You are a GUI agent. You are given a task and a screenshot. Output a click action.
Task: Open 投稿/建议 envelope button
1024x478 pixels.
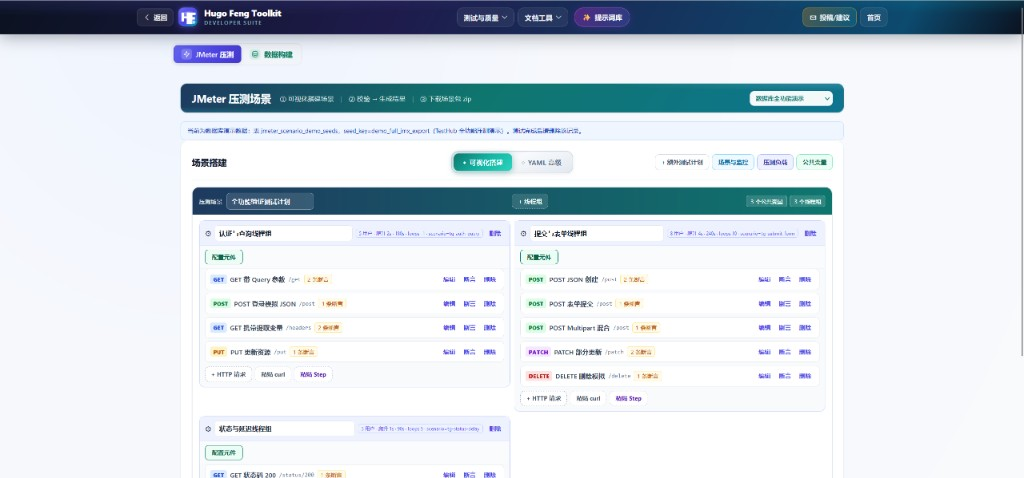829,18
